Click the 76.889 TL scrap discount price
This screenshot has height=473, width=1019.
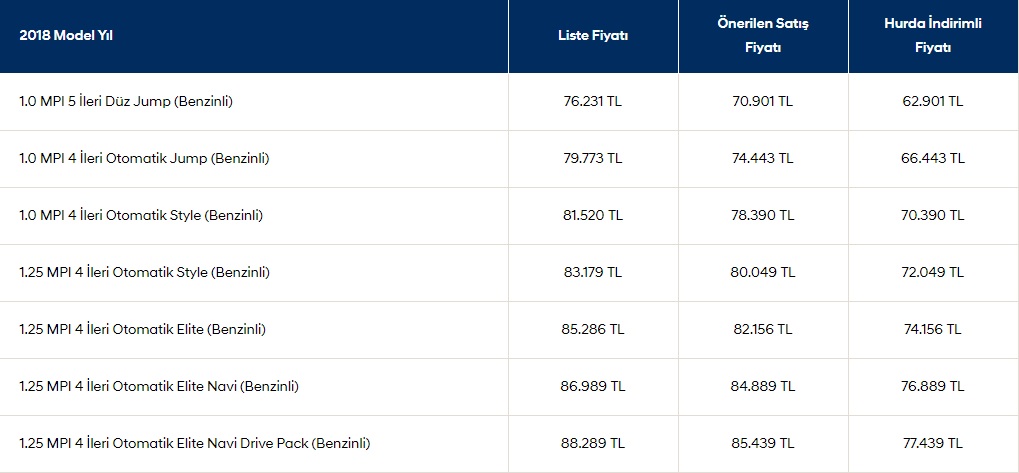click(933, 387)
